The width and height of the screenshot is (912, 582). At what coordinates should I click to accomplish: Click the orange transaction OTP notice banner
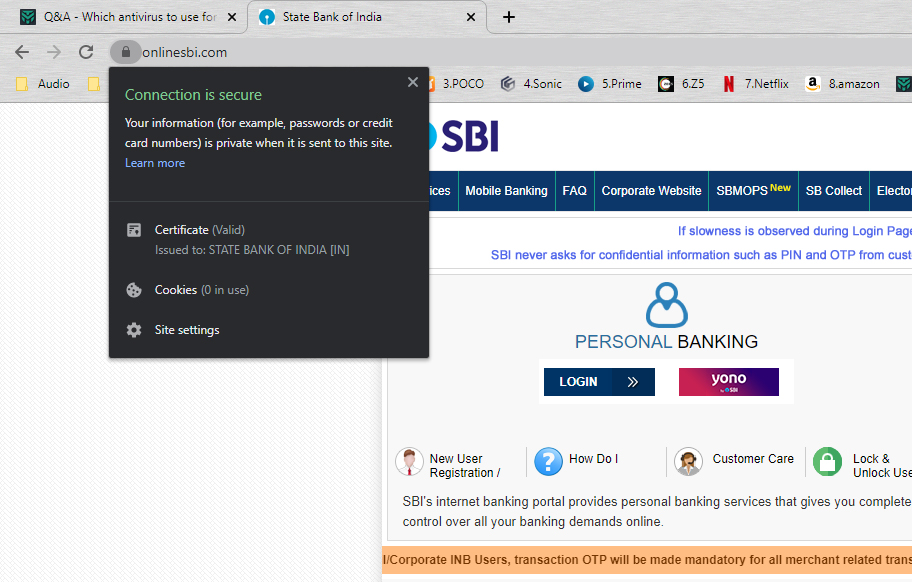point(647,560)
